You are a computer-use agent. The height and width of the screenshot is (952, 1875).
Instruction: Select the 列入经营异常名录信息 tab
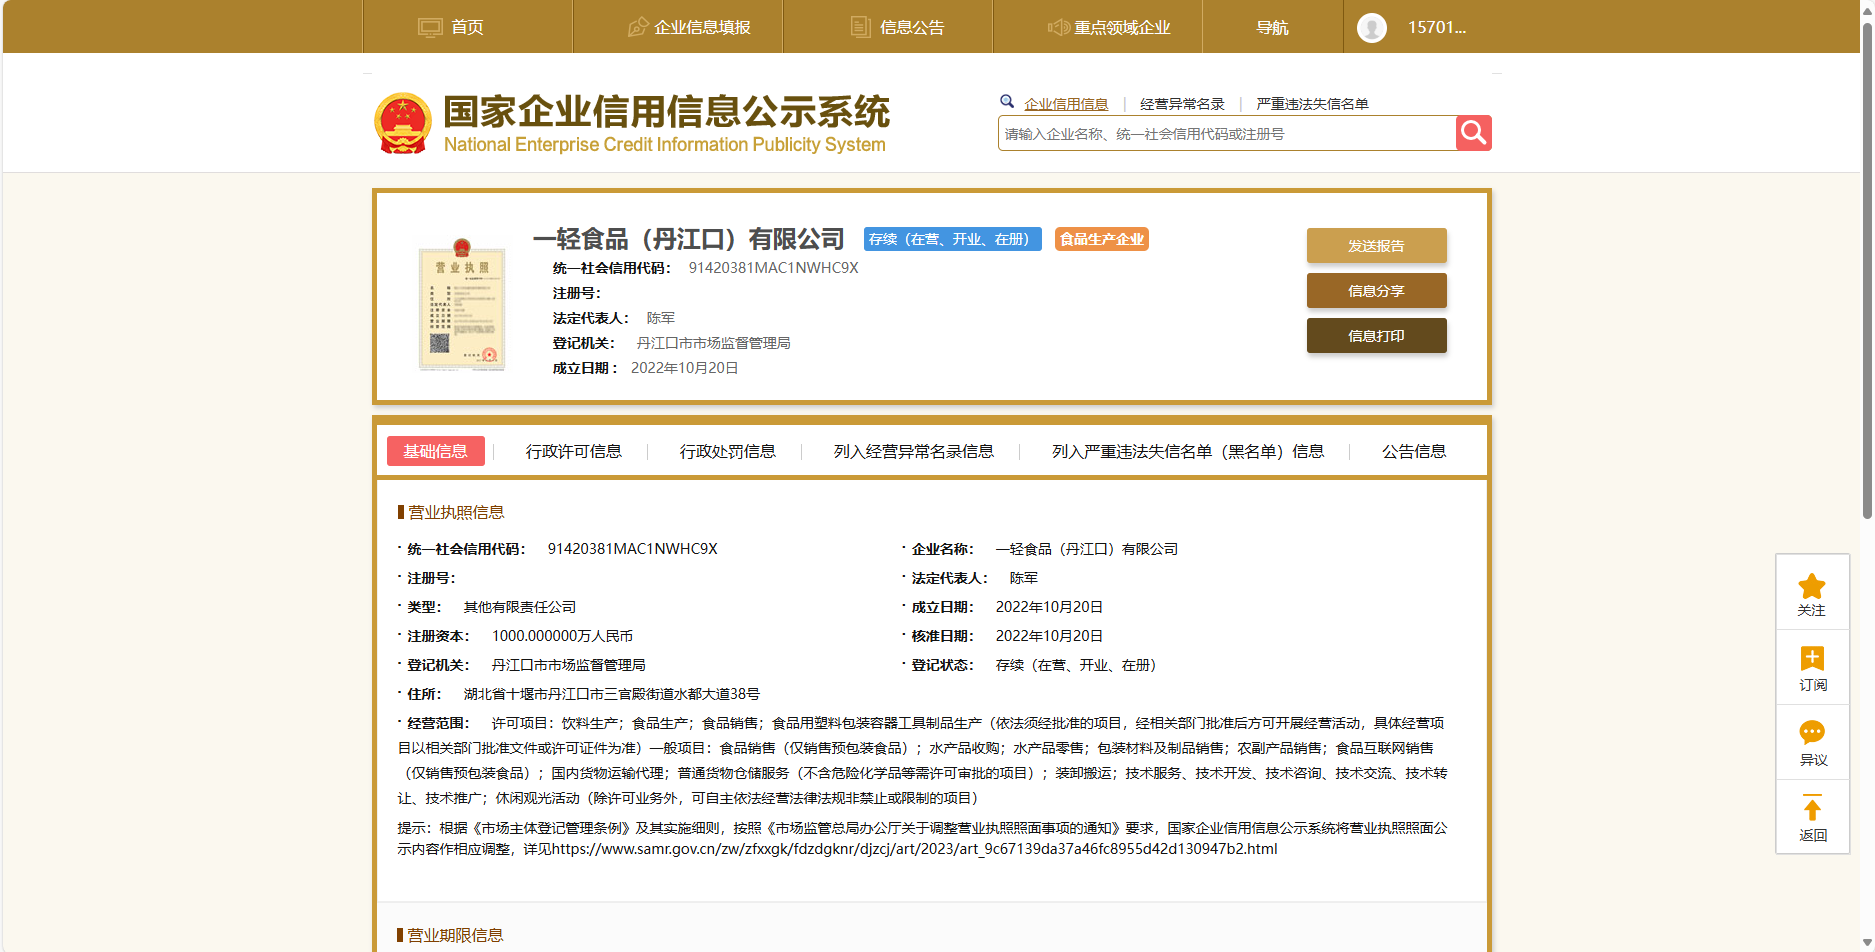(913, 451)
